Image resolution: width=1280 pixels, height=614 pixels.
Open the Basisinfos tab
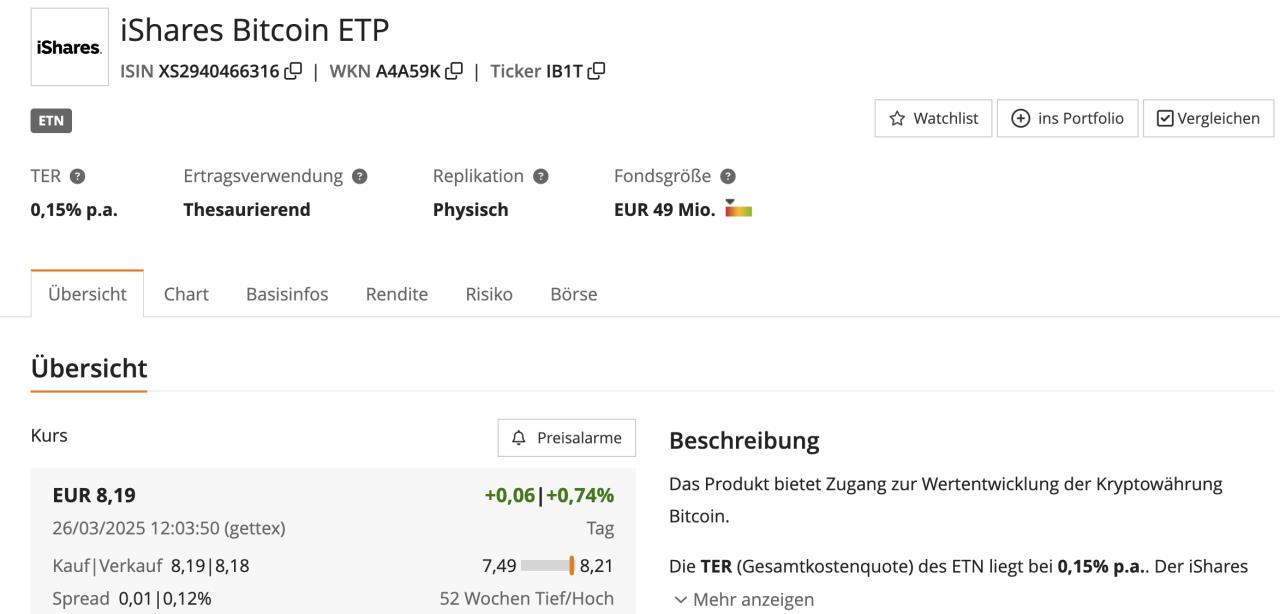point(287,294)
